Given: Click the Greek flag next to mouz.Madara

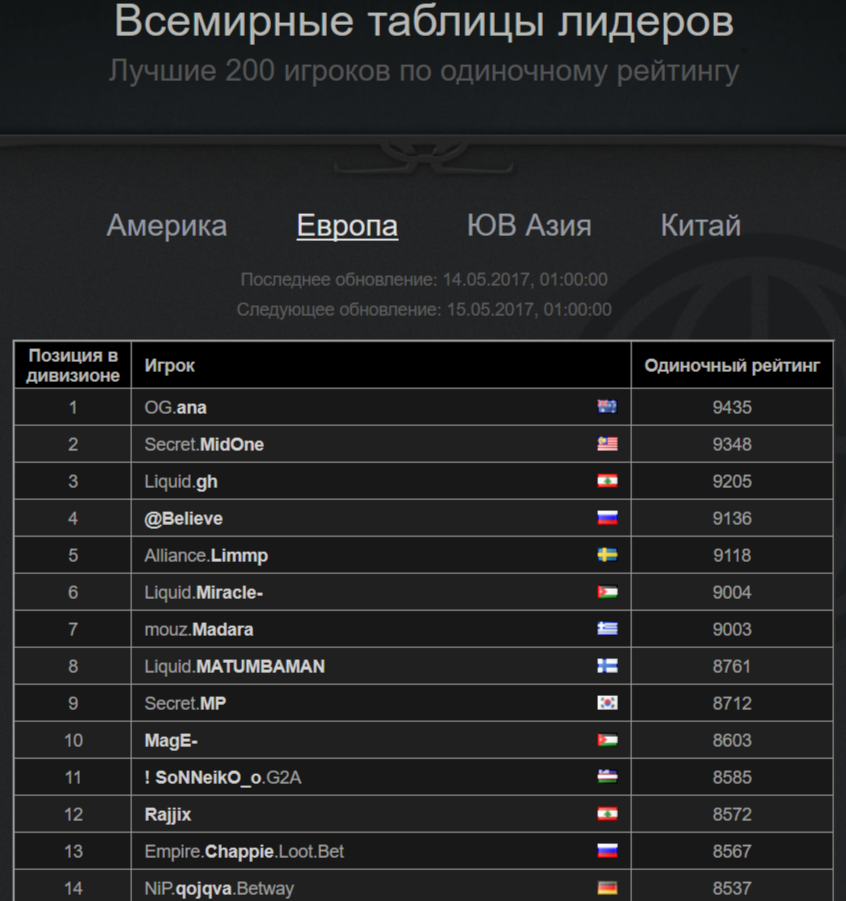Looking at the screenshot, I should coord(607,629).
